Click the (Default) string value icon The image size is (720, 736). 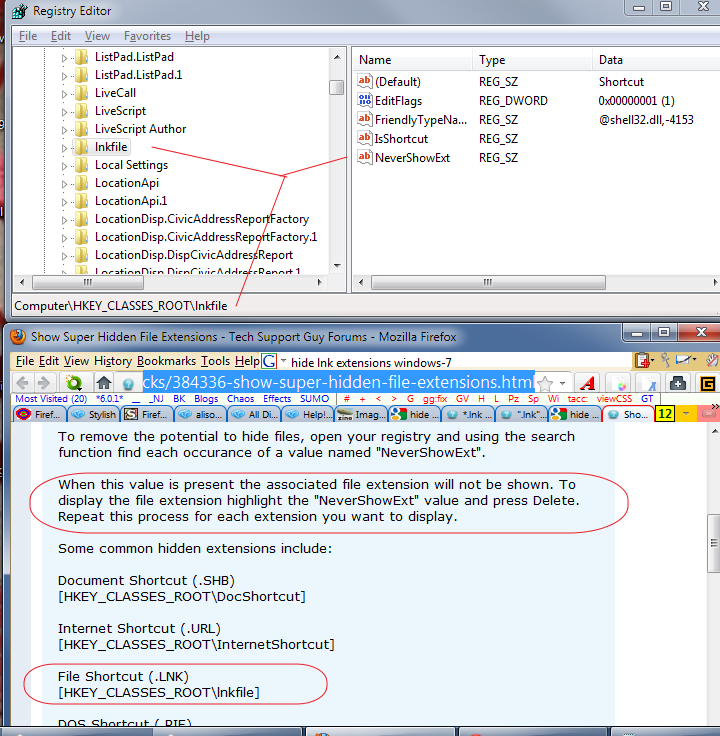pyautogui.click(x=365, y=81)
